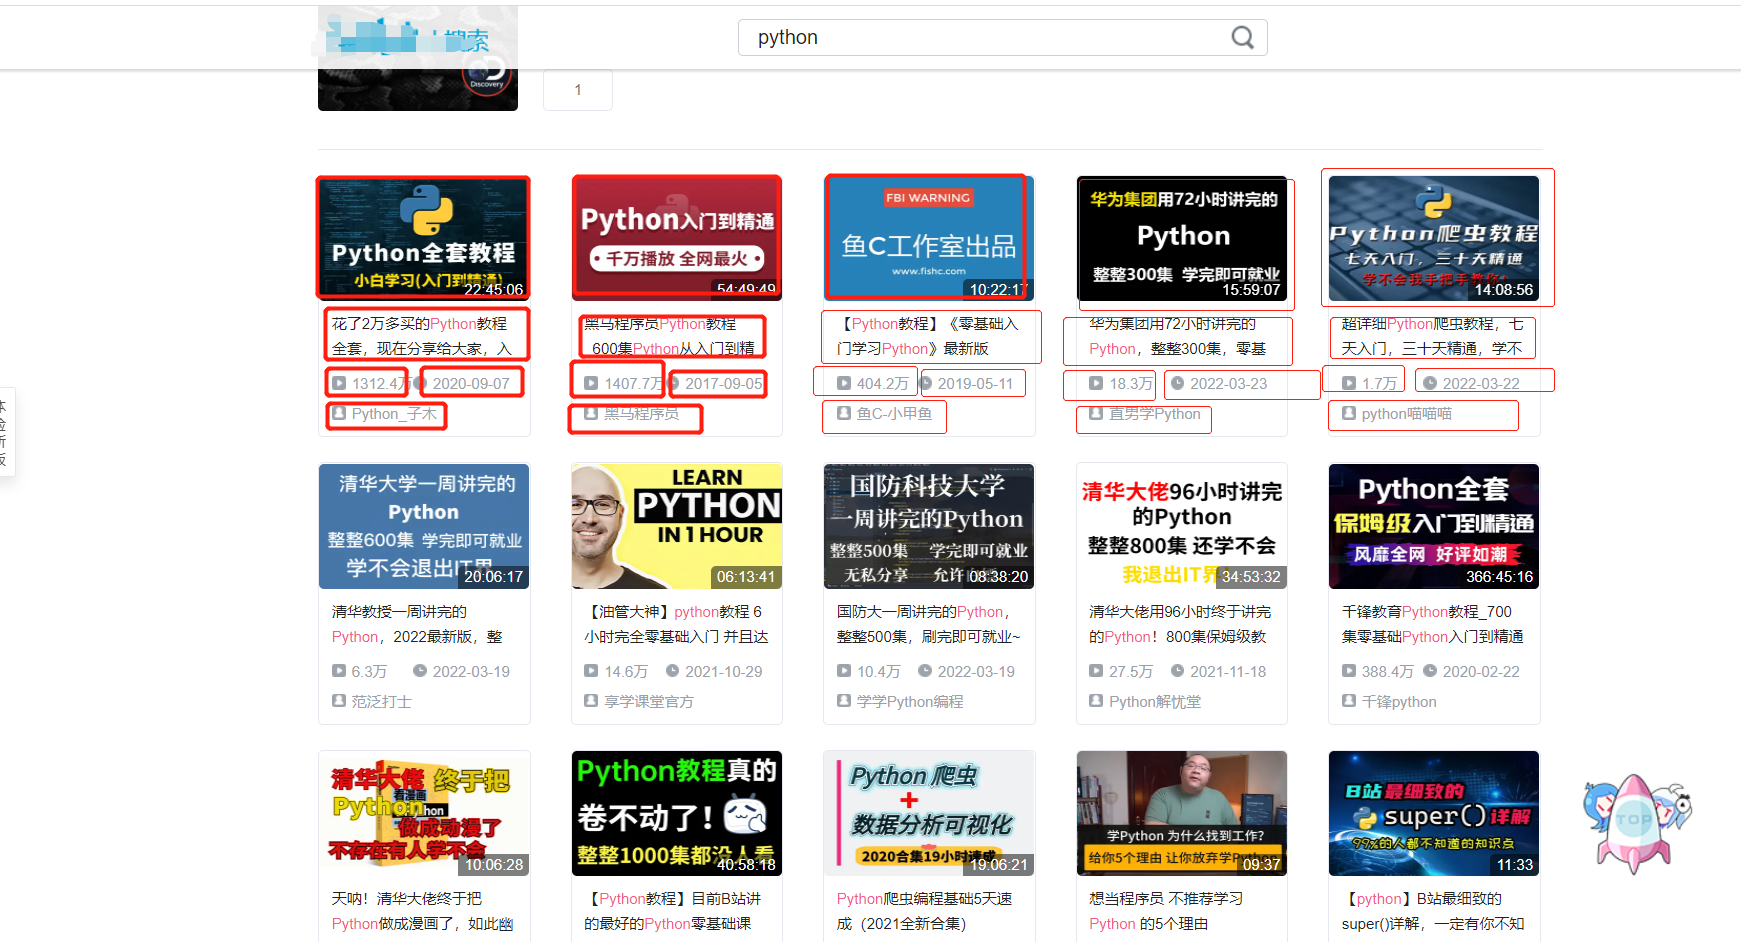Open title 华为集团用72小时讲完的Python
Screen dimensions: 1741x942
[x=1178, y=336]
